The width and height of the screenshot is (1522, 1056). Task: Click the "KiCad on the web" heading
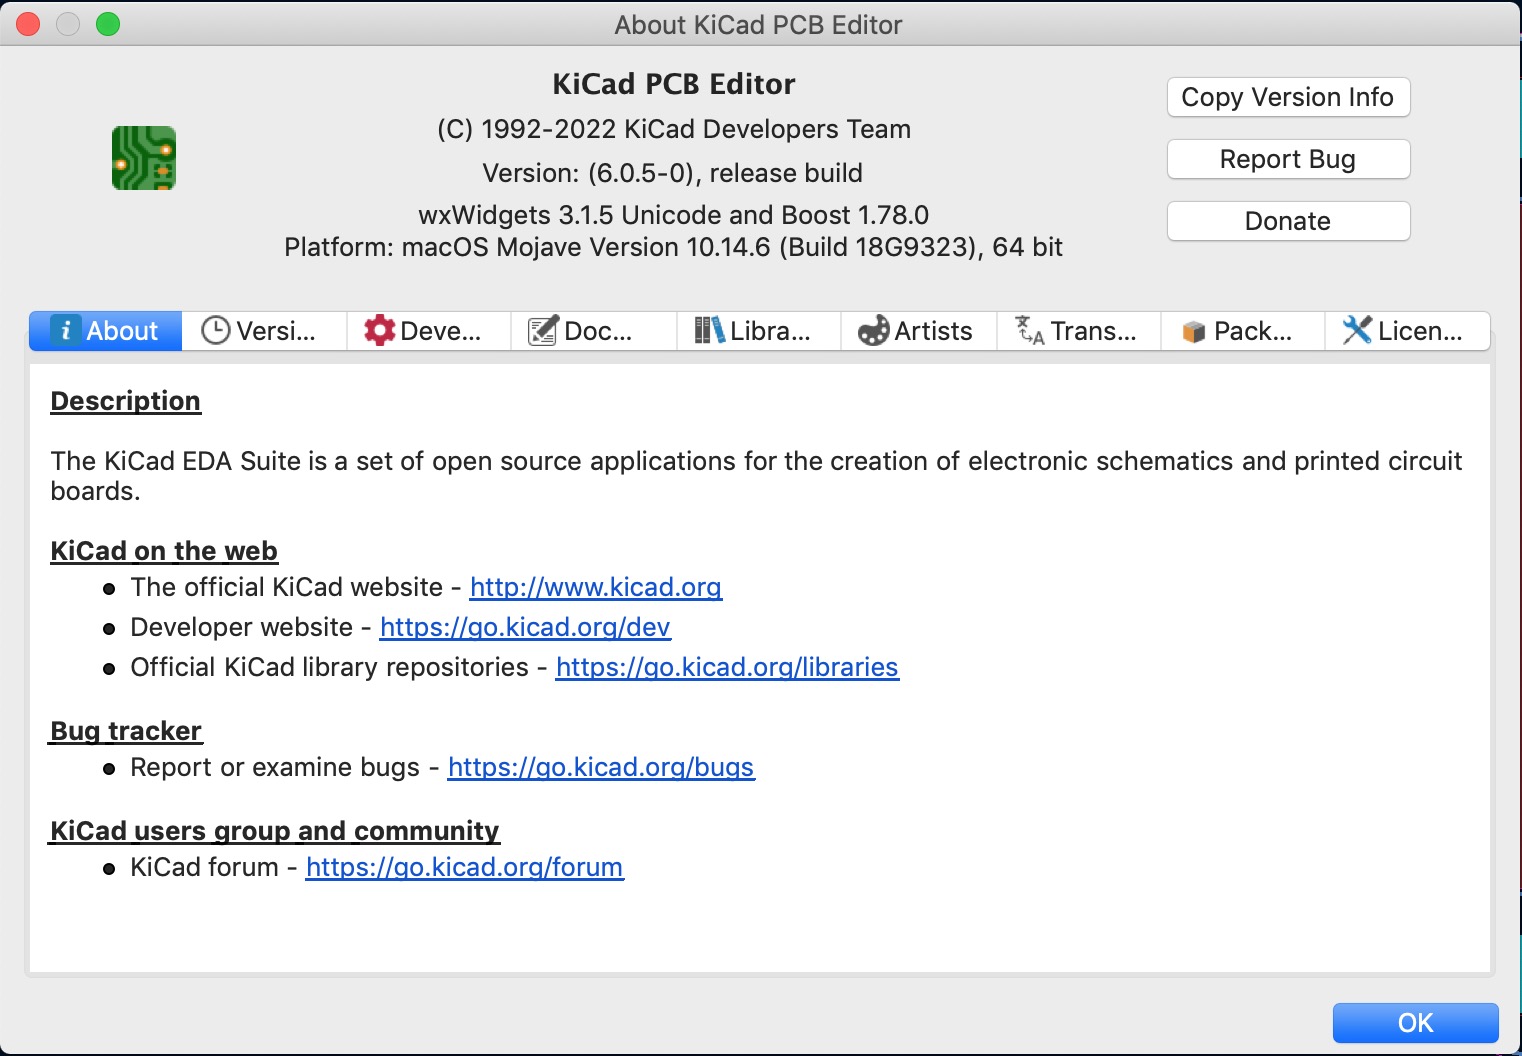[x=164, y=551]
